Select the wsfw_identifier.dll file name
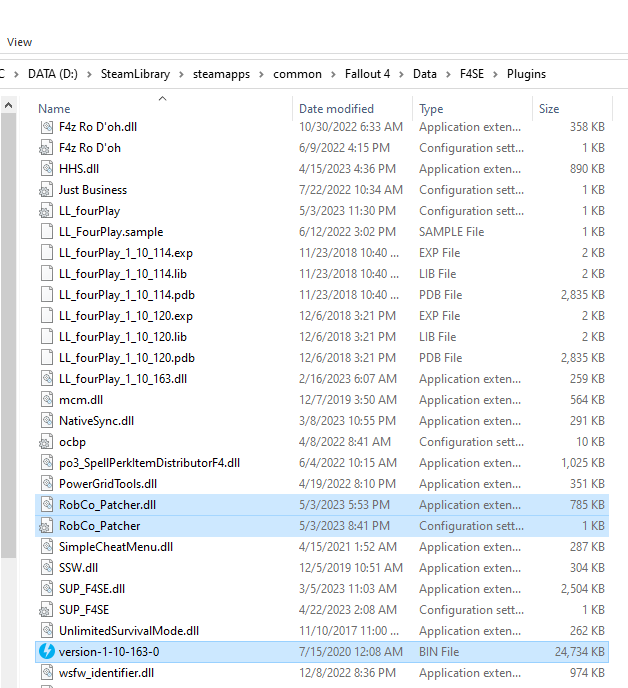 [x=106, y=673]
